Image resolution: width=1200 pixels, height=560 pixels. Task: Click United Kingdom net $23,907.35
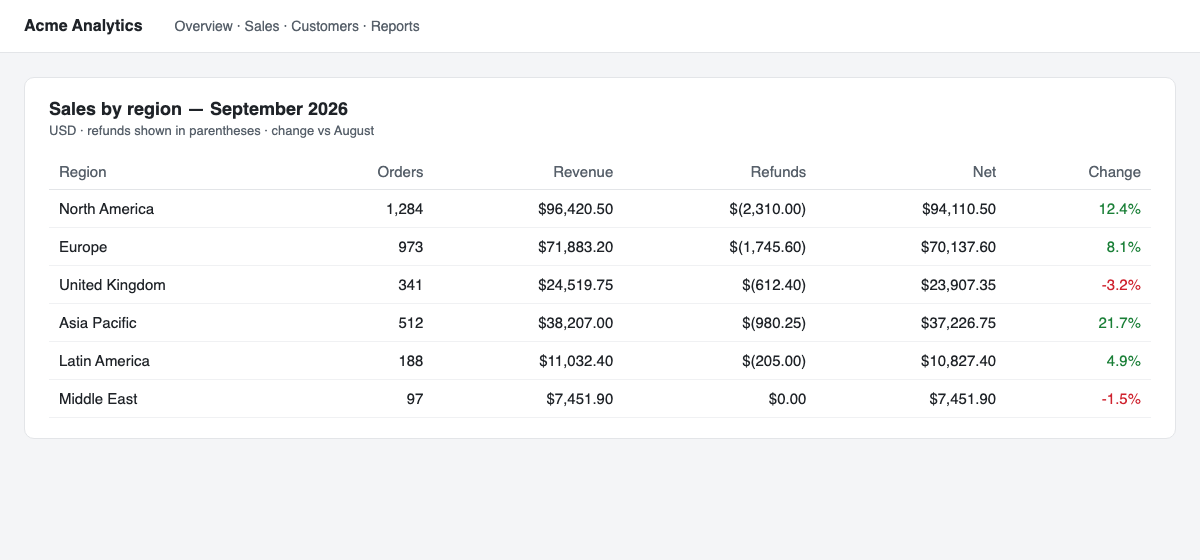pos(958,285)
